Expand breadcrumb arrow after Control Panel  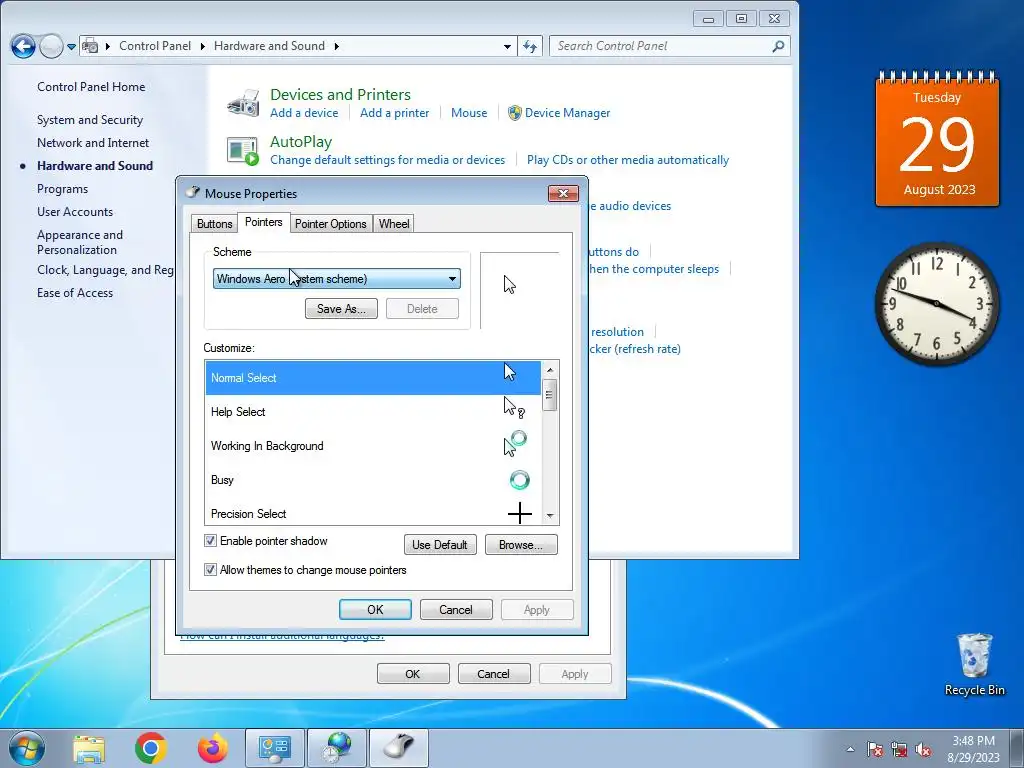202,46
